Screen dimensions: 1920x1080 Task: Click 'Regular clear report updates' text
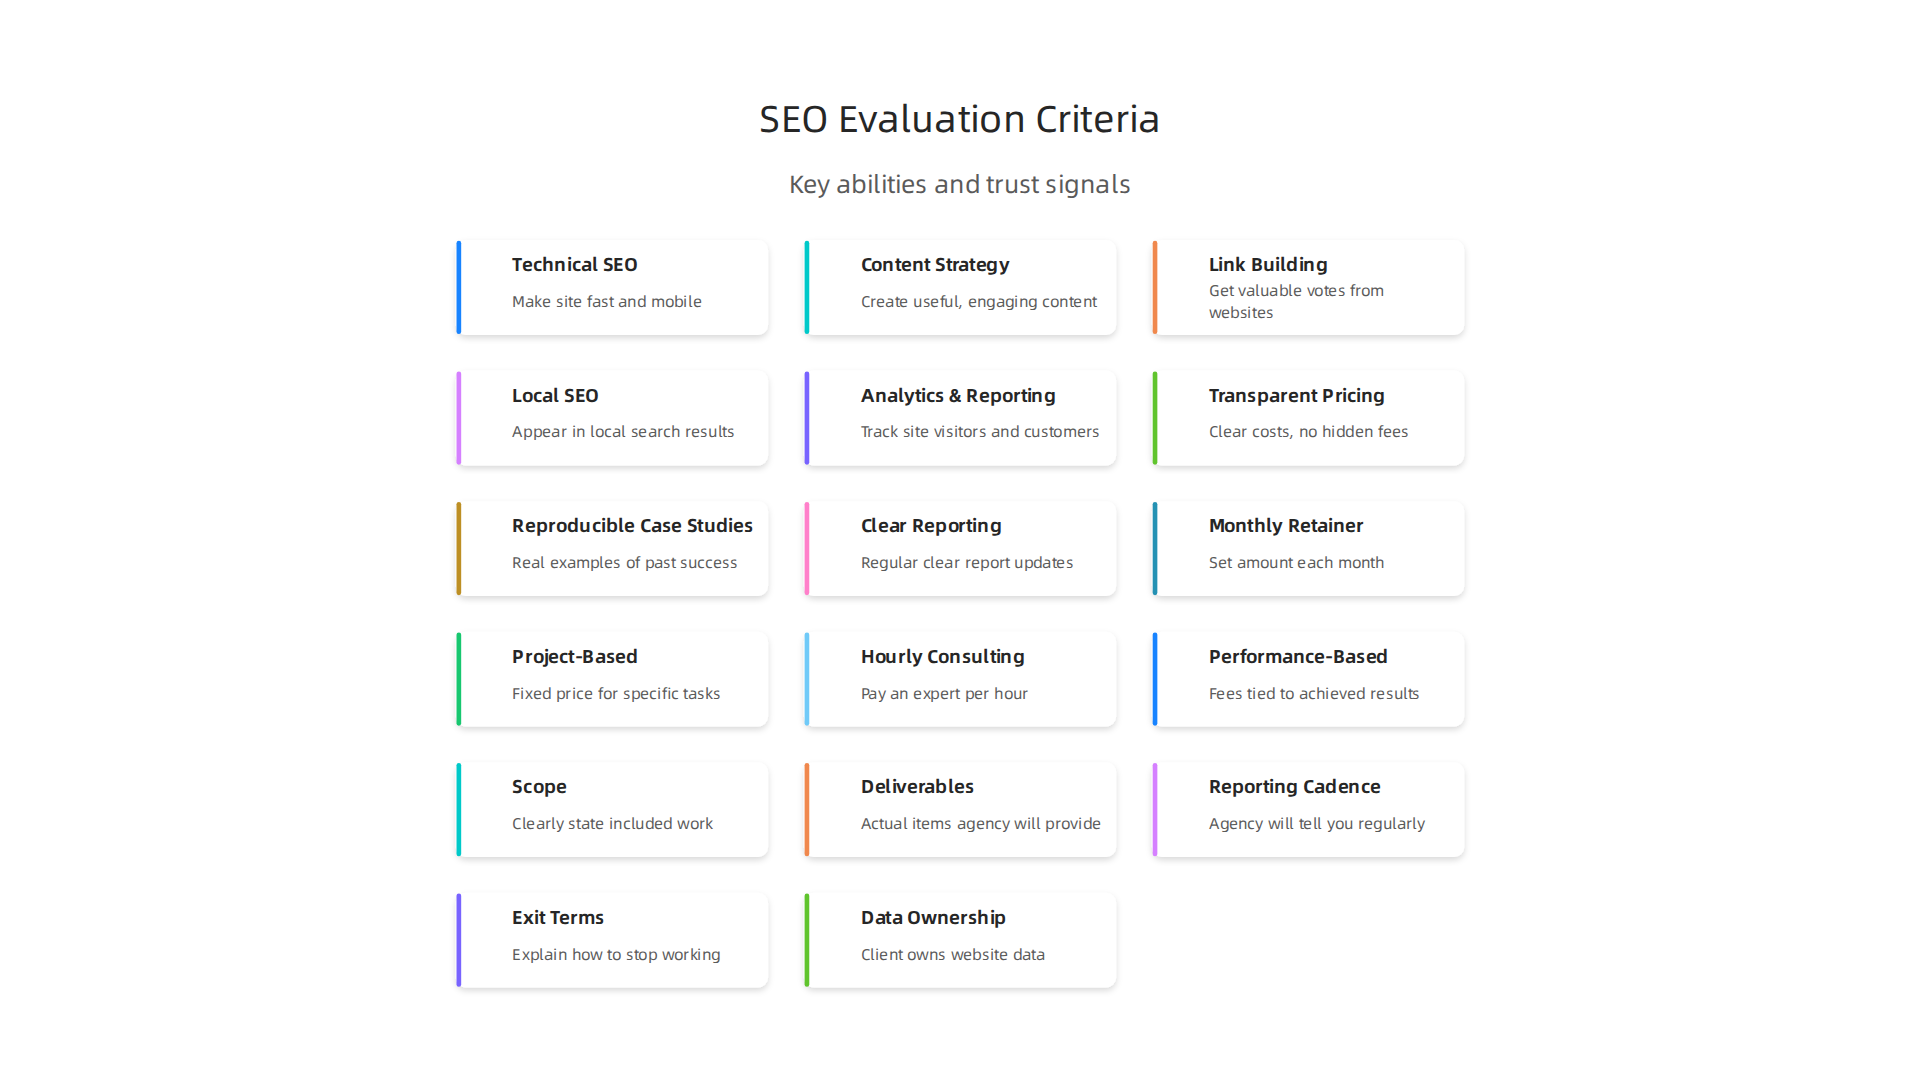(x=966, y=563)
